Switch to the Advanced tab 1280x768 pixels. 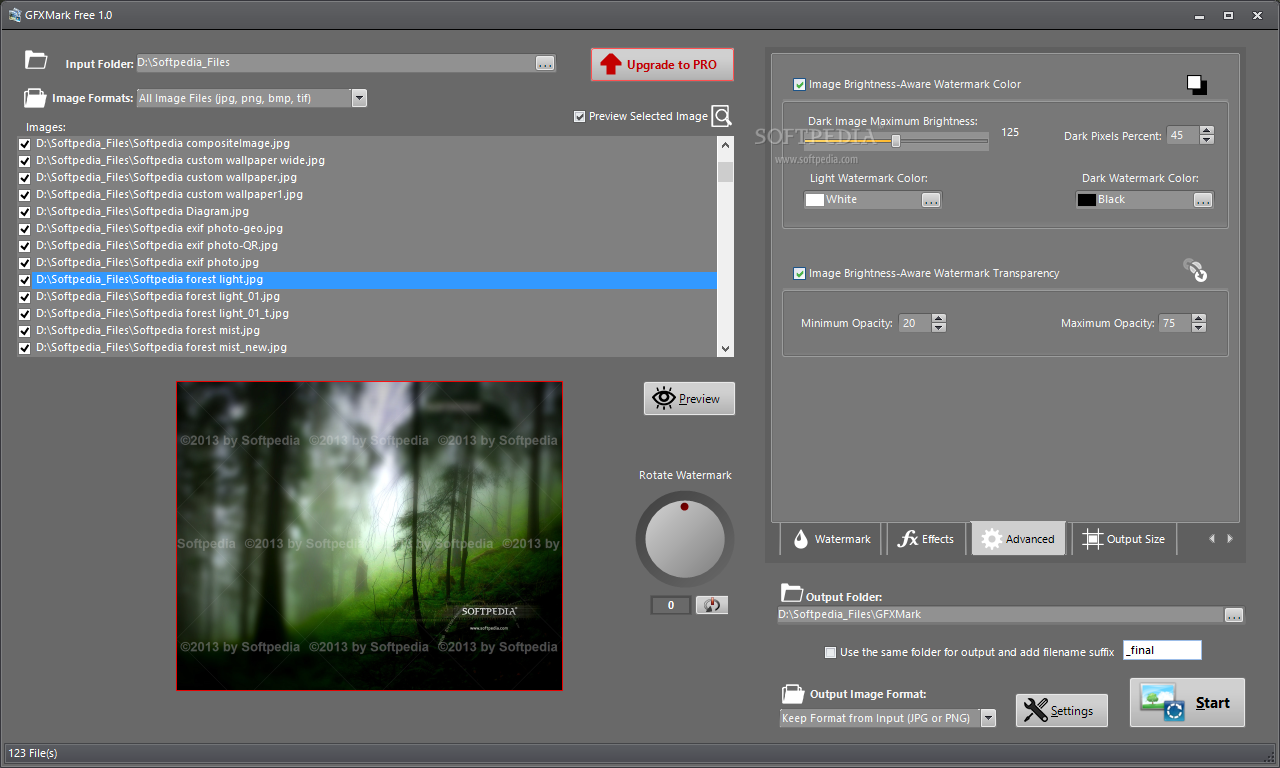click(x=1019, y=538)
